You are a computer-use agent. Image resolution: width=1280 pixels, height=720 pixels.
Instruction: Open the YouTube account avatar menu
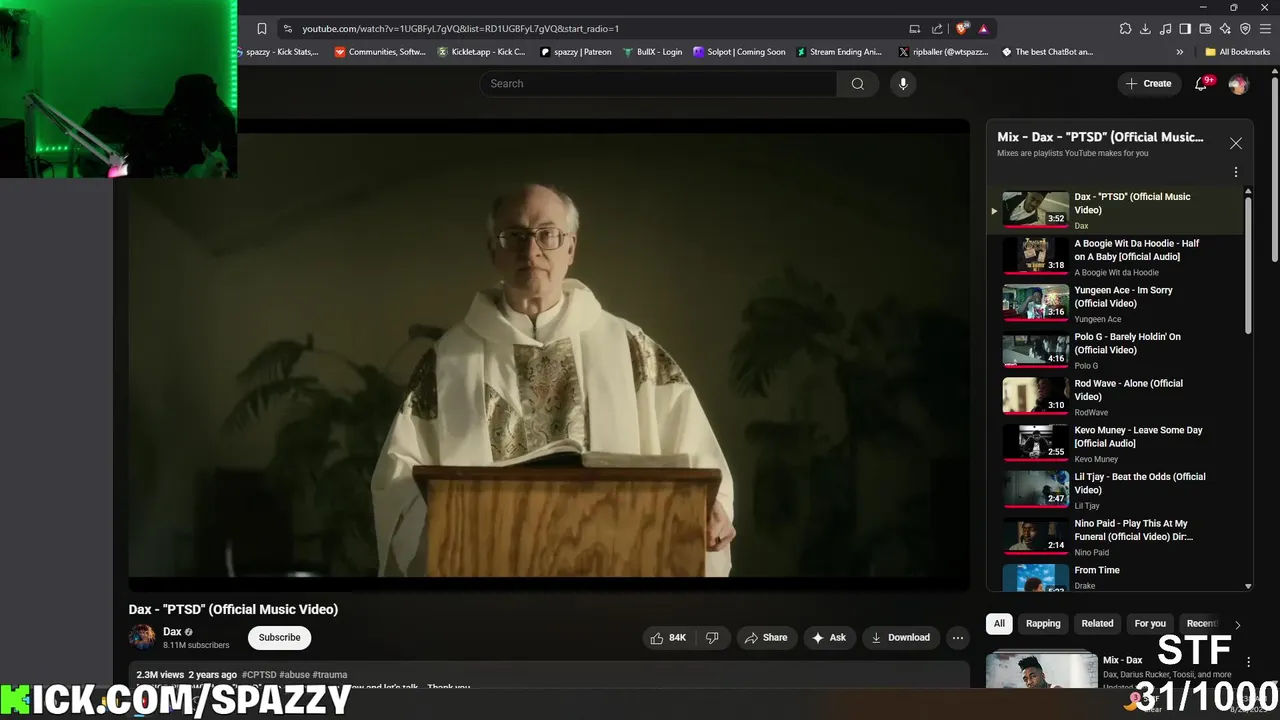(1238, 84)
